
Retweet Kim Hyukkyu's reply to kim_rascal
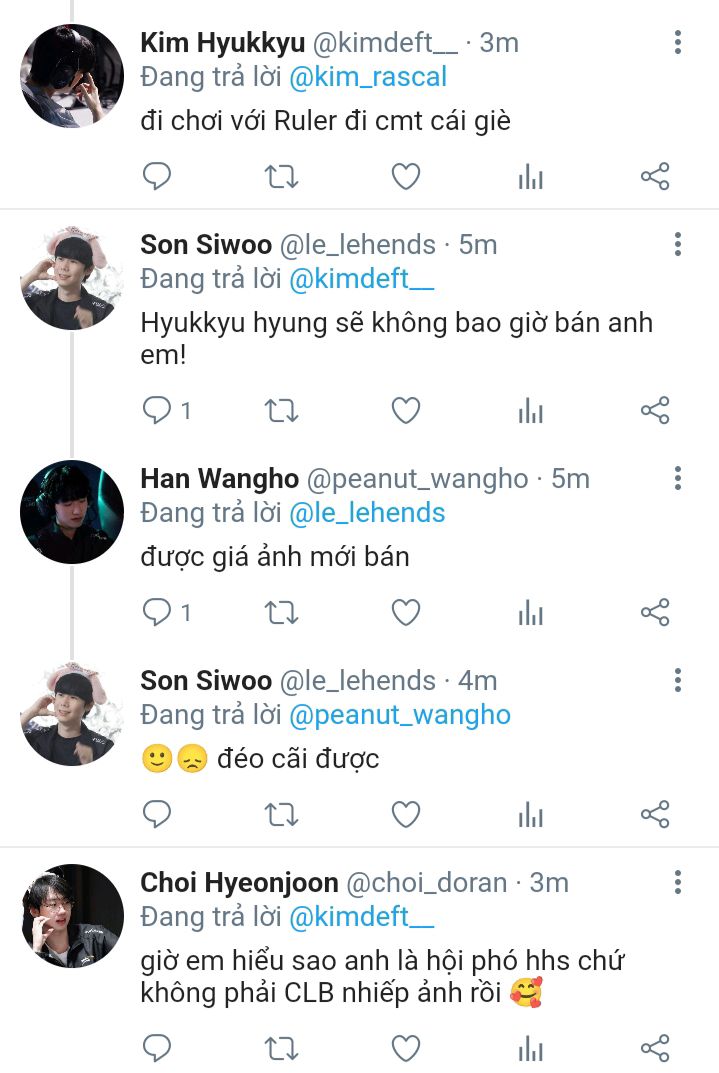coord(281,177)
